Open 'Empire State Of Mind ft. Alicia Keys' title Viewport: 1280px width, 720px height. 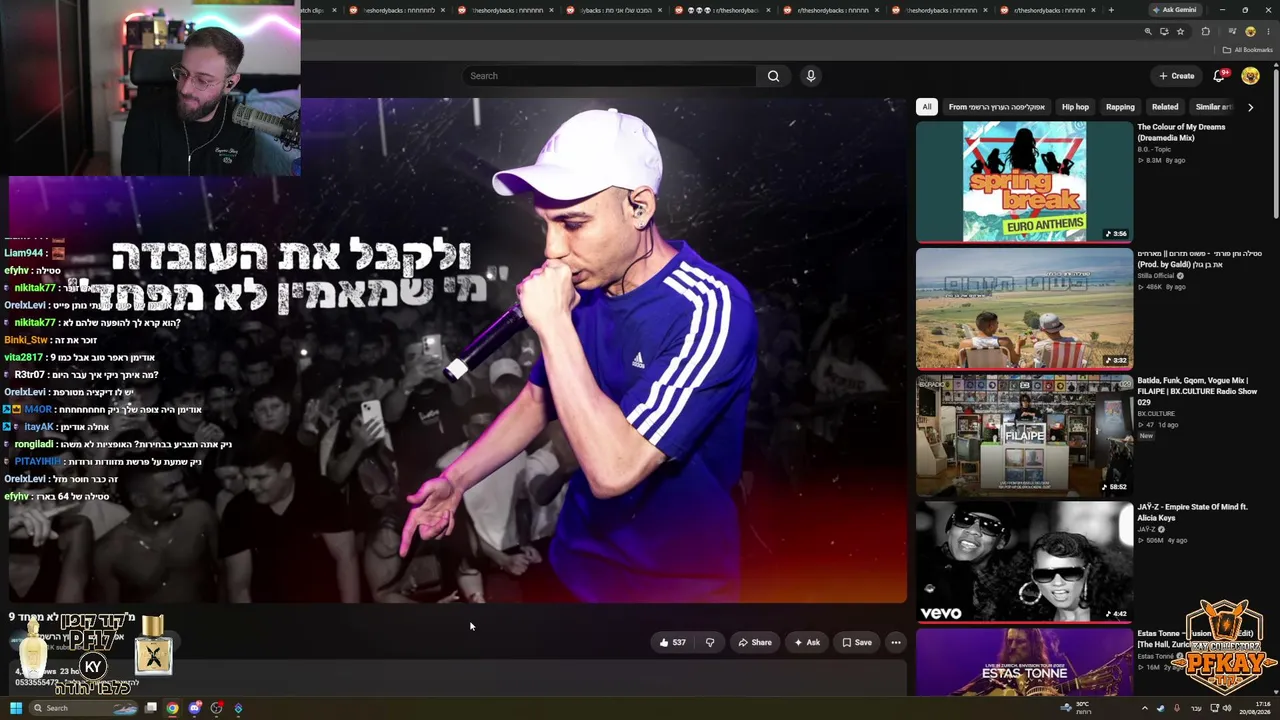[1192, 512]
